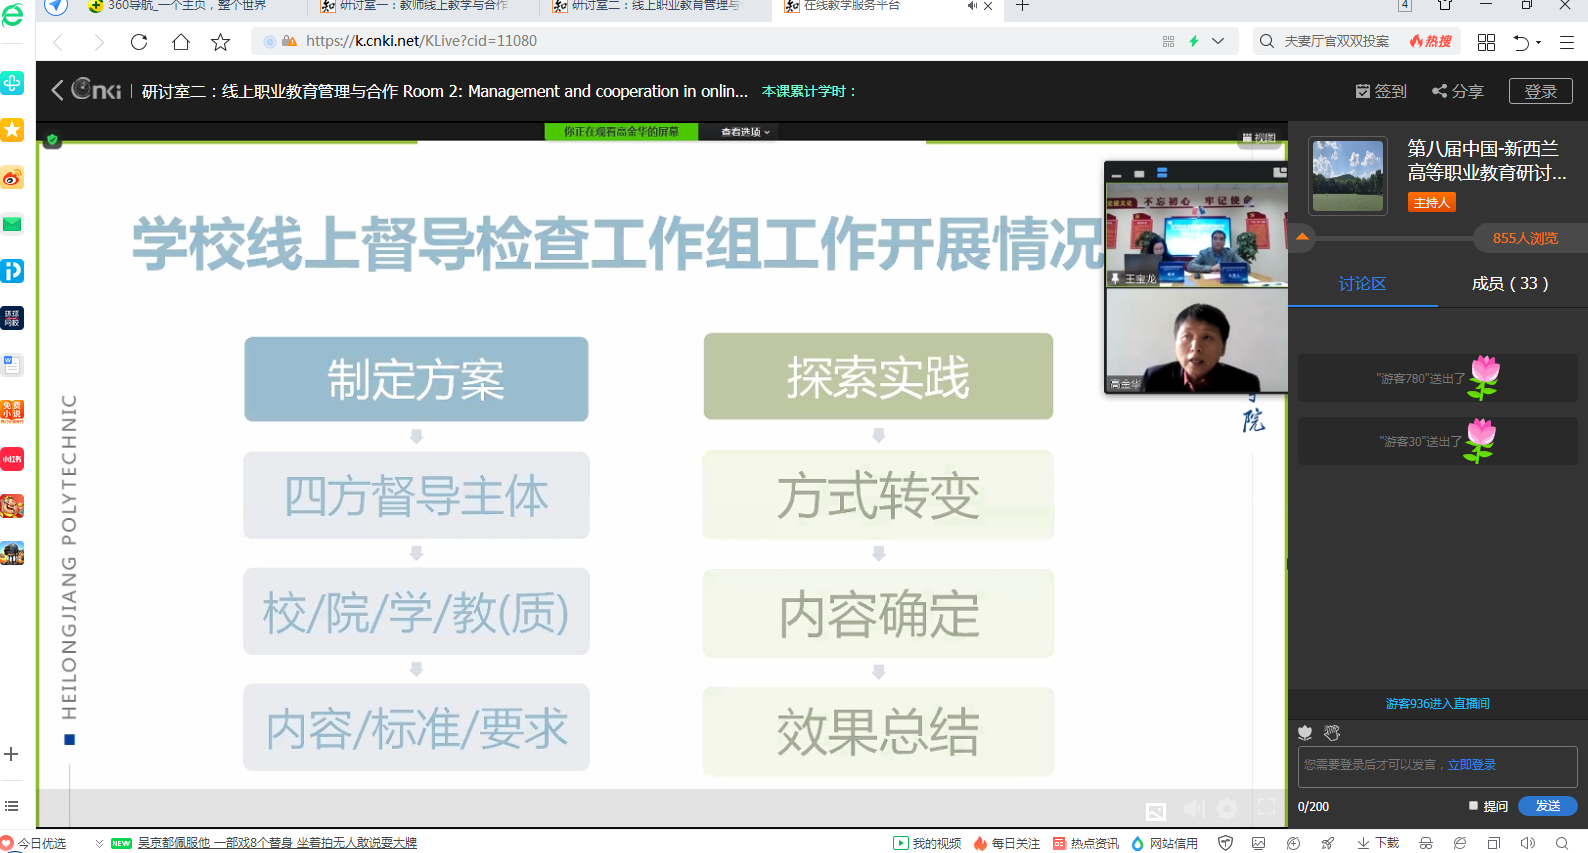Image resolution: width=1588 pixels, height=853 pixels.
Task: Click the host course thumbnail image
Action: point(1347,176)
